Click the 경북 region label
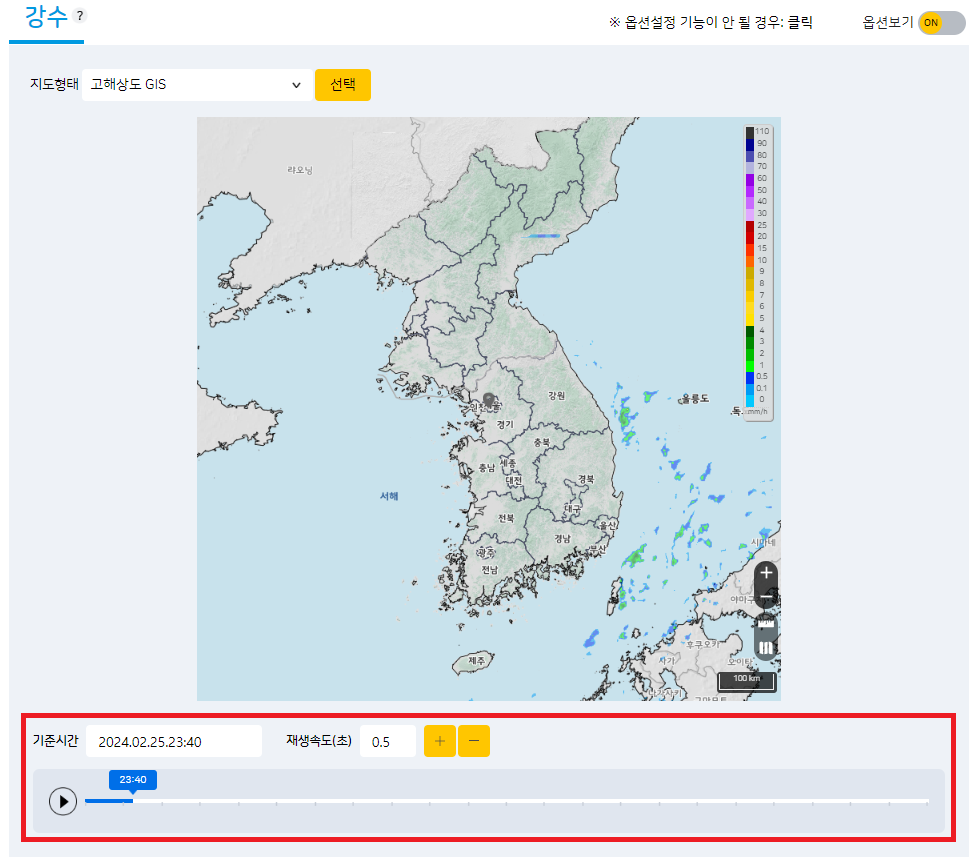Screen dimensions: 979x859 [x=586, y=479]
